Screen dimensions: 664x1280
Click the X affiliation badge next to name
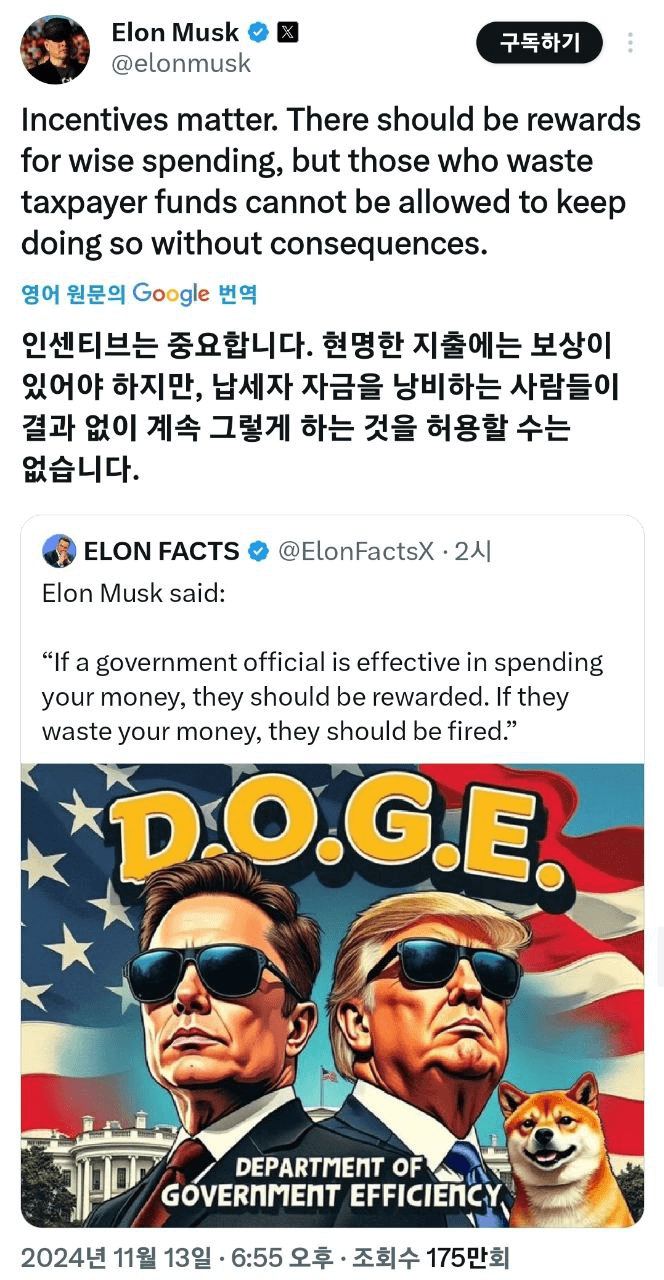click(287, 32)
